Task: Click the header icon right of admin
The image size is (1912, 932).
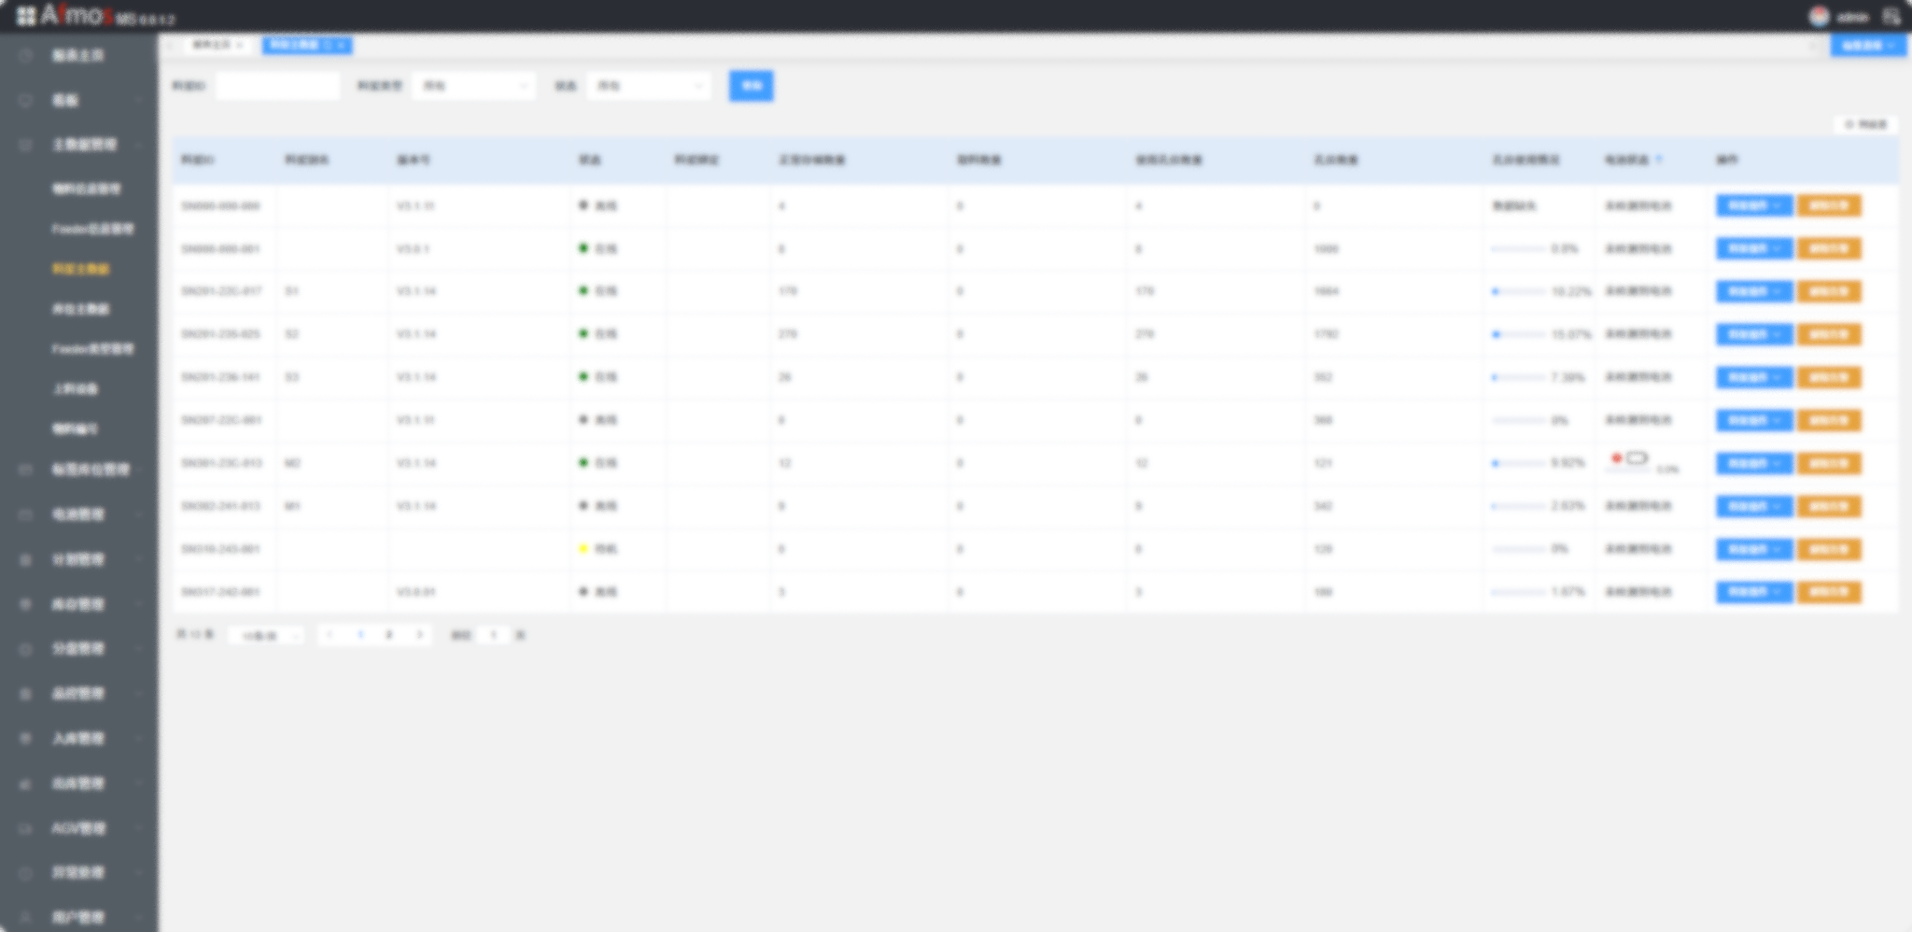Action: pyautogui.click(x=1891, y=16)
